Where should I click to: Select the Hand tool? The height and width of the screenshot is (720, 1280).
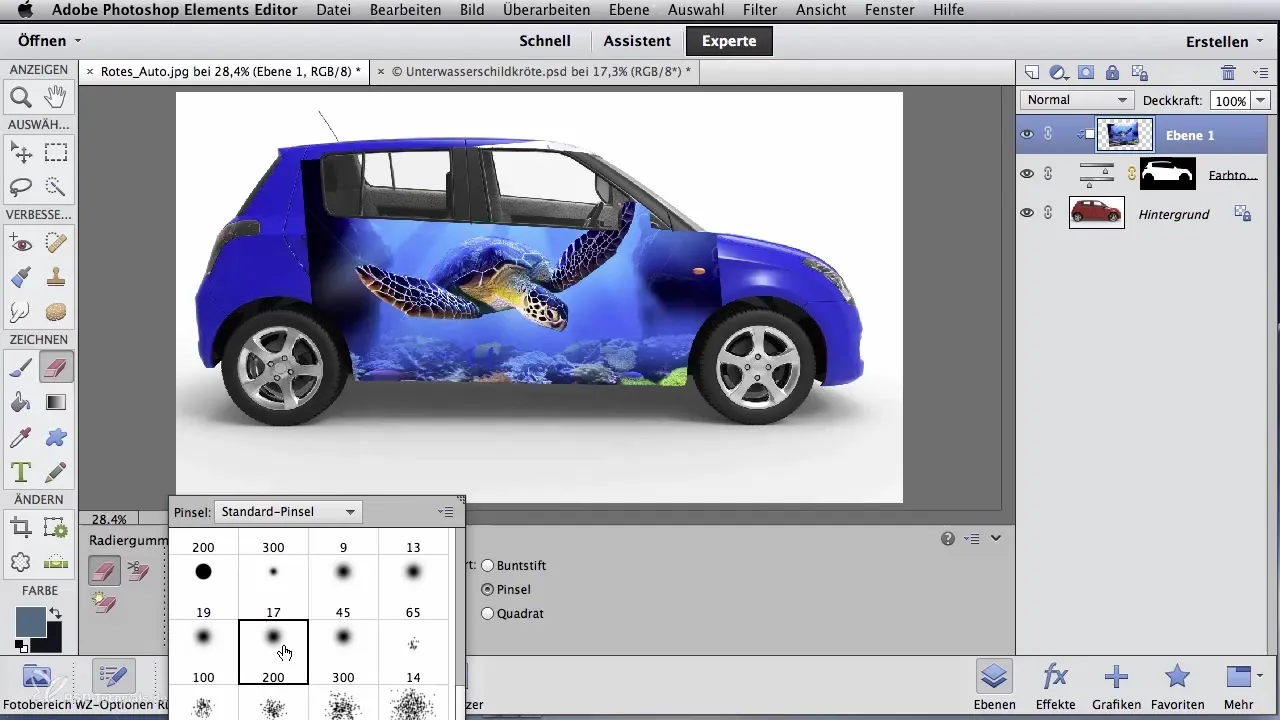click(56, 97)
